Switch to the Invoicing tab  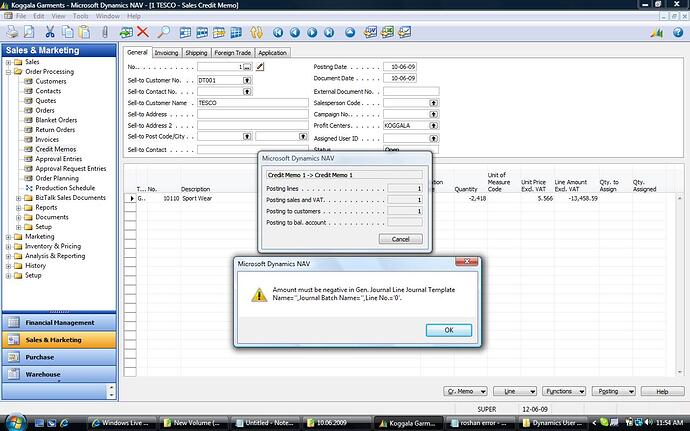(x=166, y=53)
